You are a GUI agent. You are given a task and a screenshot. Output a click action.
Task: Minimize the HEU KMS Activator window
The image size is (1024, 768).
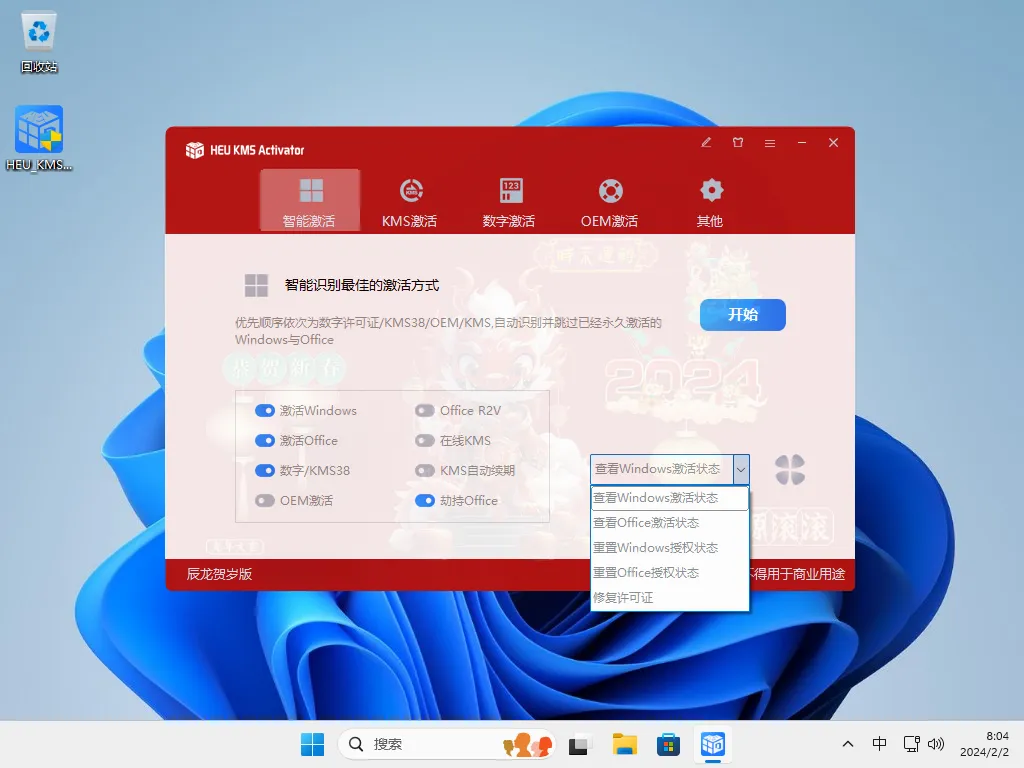pos(802,142)
